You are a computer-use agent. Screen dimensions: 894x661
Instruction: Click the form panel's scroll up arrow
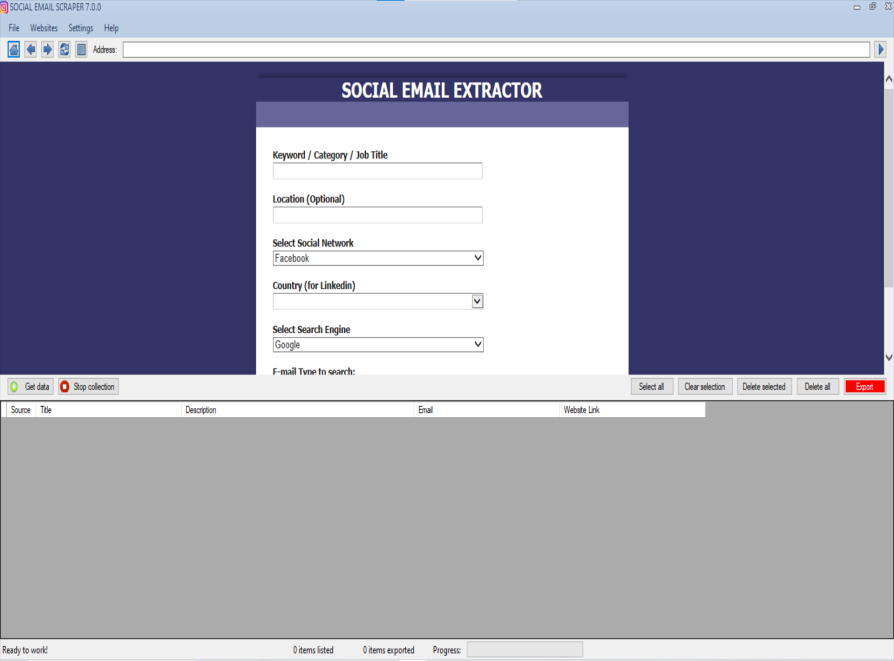point(889,79)
